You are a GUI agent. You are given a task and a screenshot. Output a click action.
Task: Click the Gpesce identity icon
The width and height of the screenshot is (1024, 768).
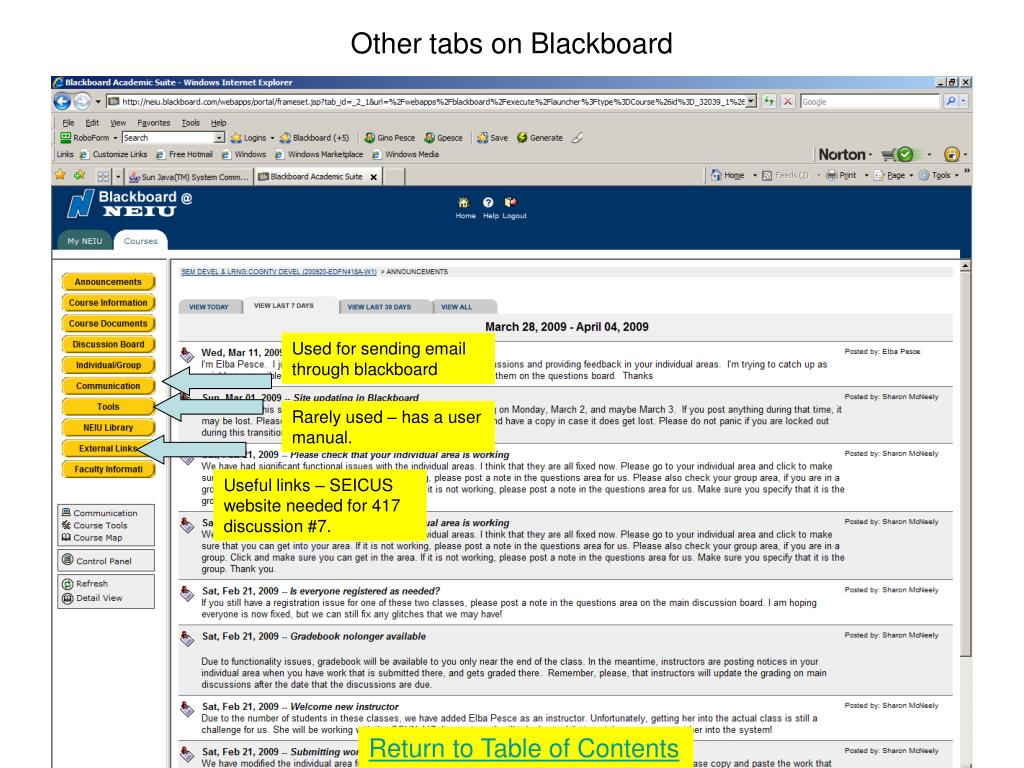coord(430,138)
